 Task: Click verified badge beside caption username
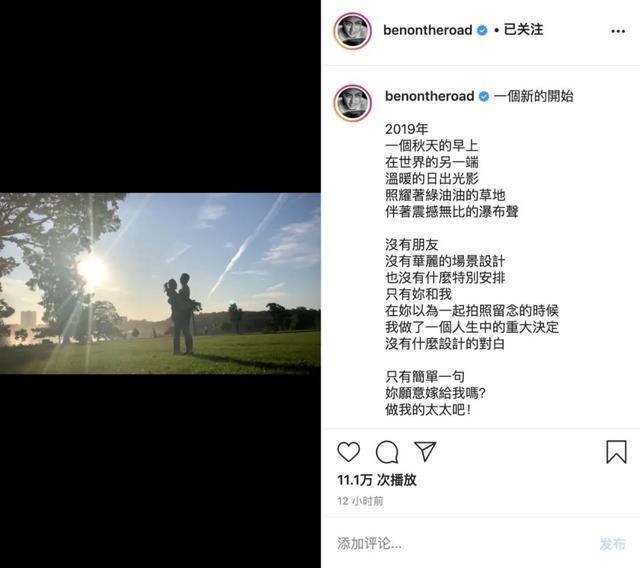click(484, 97)
